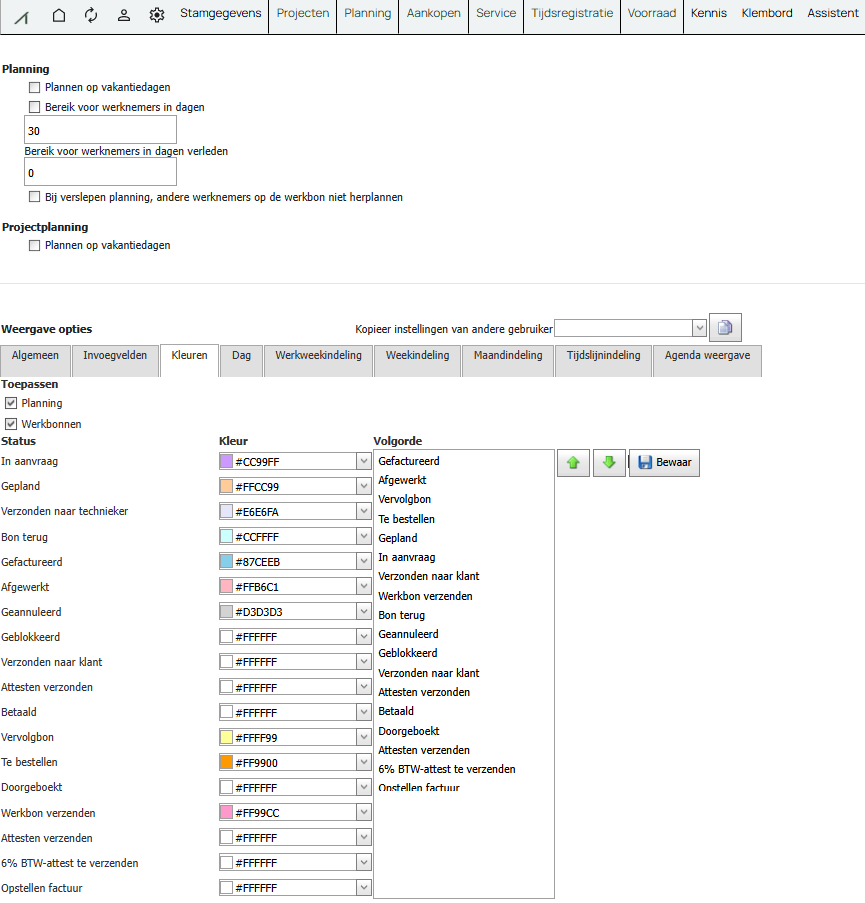Select Te bestellen in the Volgorde list
The height and width of the screenshot is (903, 865).
click(407, 519)
